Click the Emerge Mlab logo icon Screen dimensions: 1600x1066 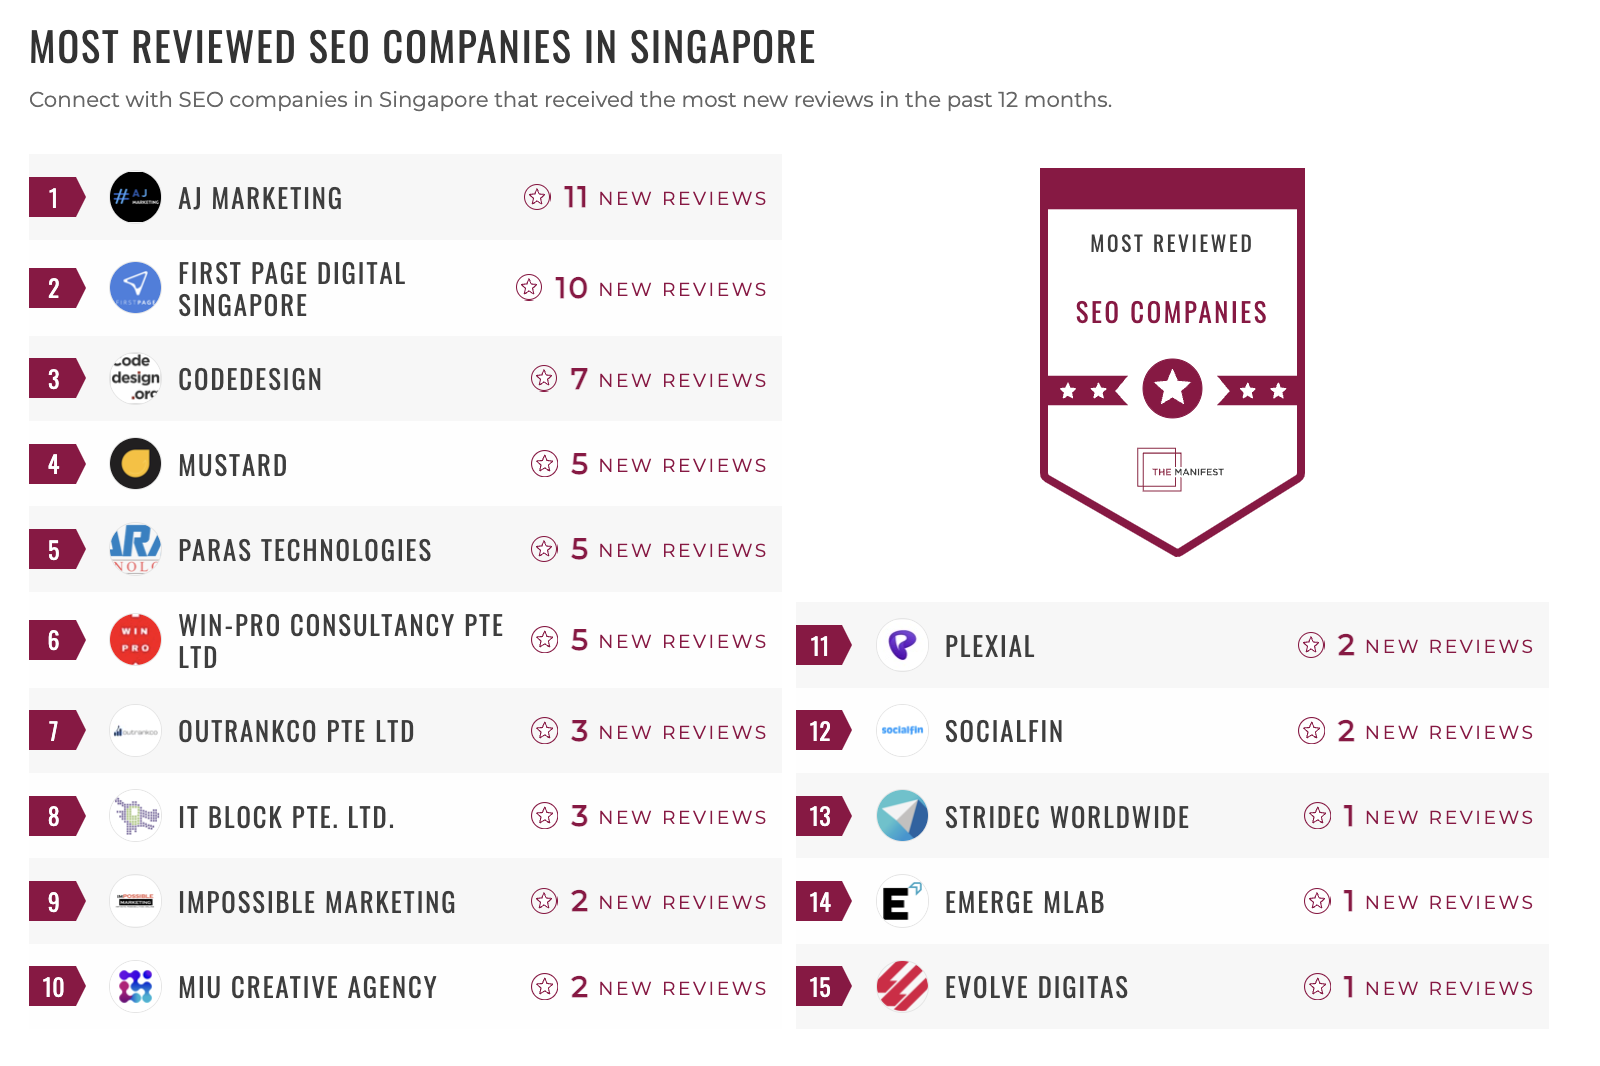point(902,902)
